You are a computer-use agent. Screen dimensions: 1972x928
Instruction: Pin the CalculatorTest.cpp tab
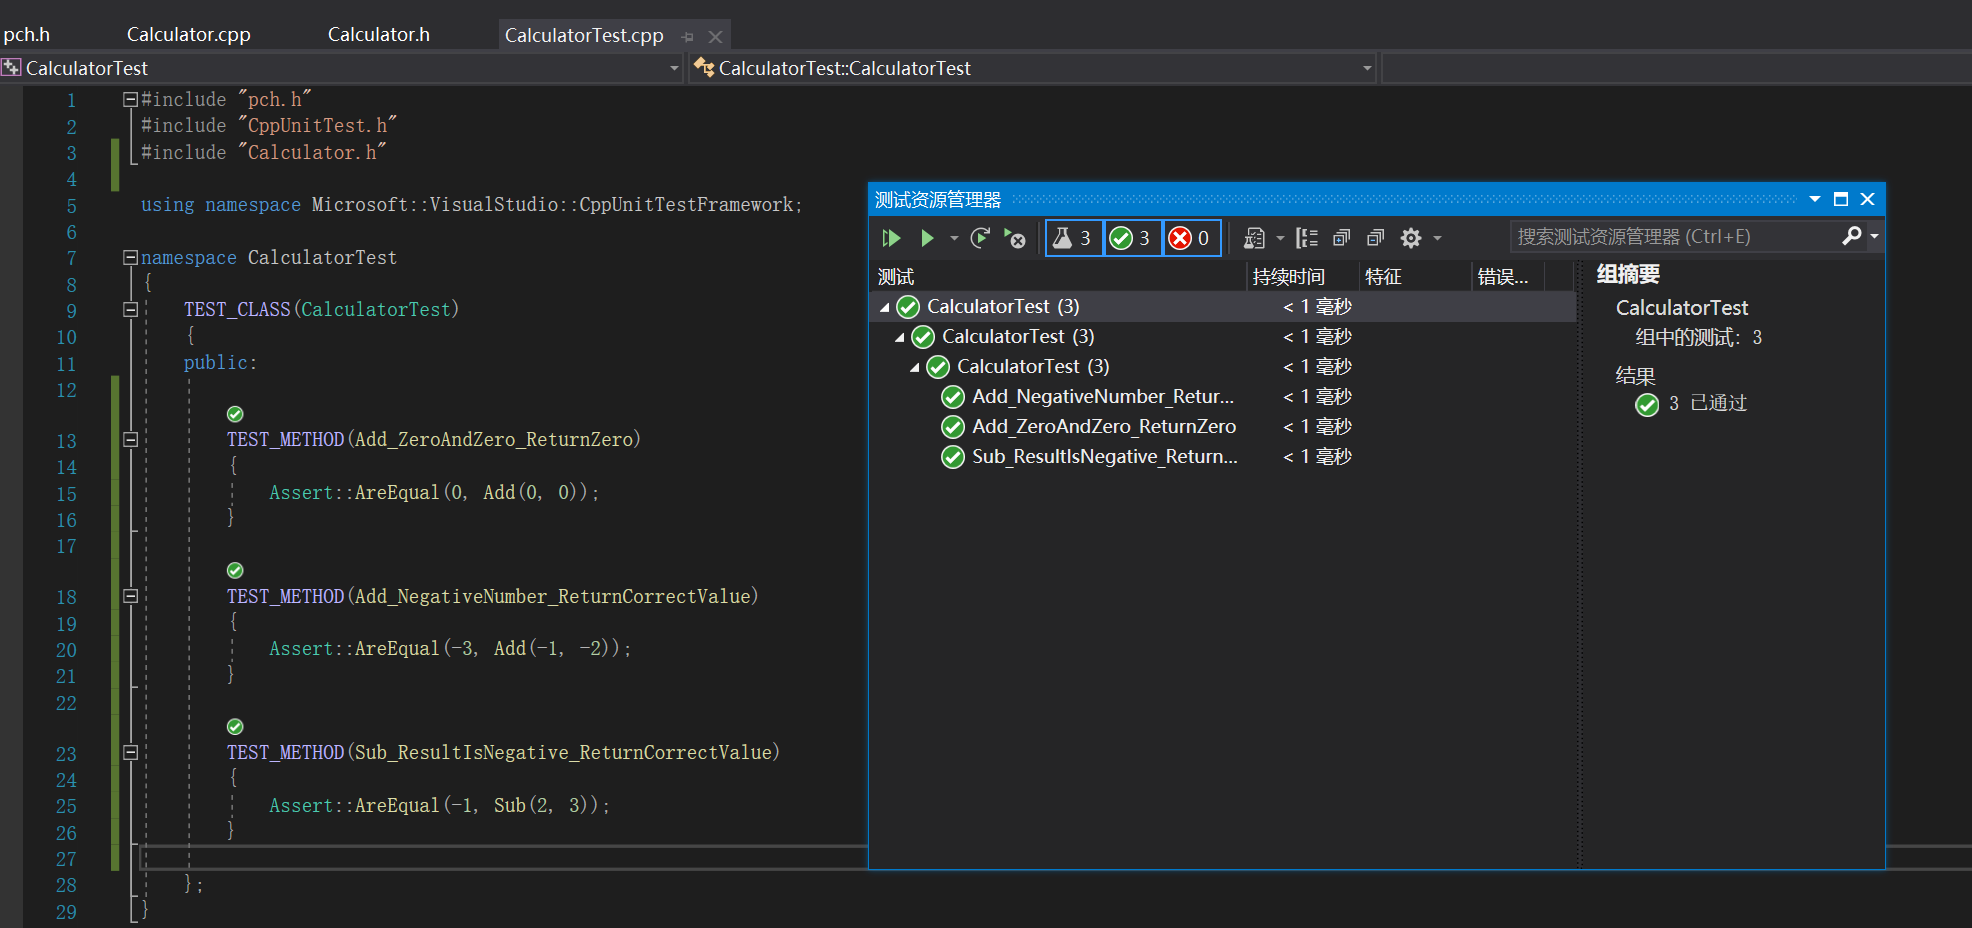(x=687, y=37)
